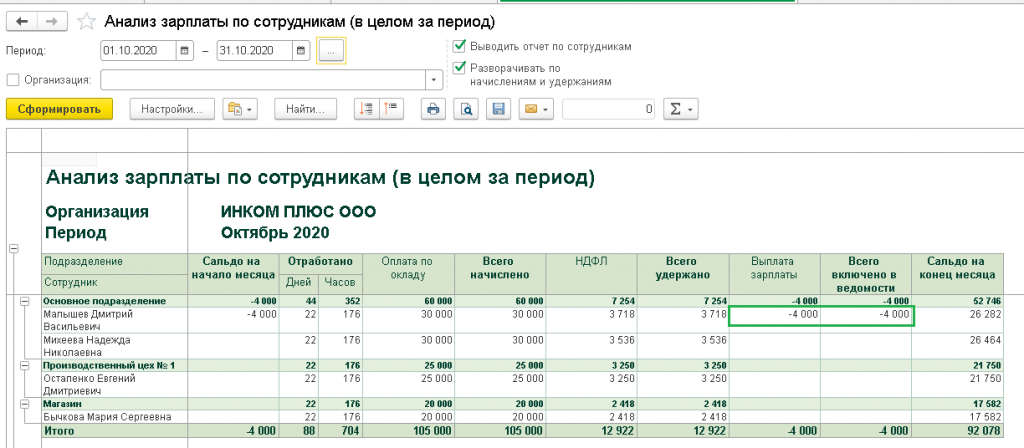Expand all report groups icon
This screenshot has height=448, width=1024.
366,109
